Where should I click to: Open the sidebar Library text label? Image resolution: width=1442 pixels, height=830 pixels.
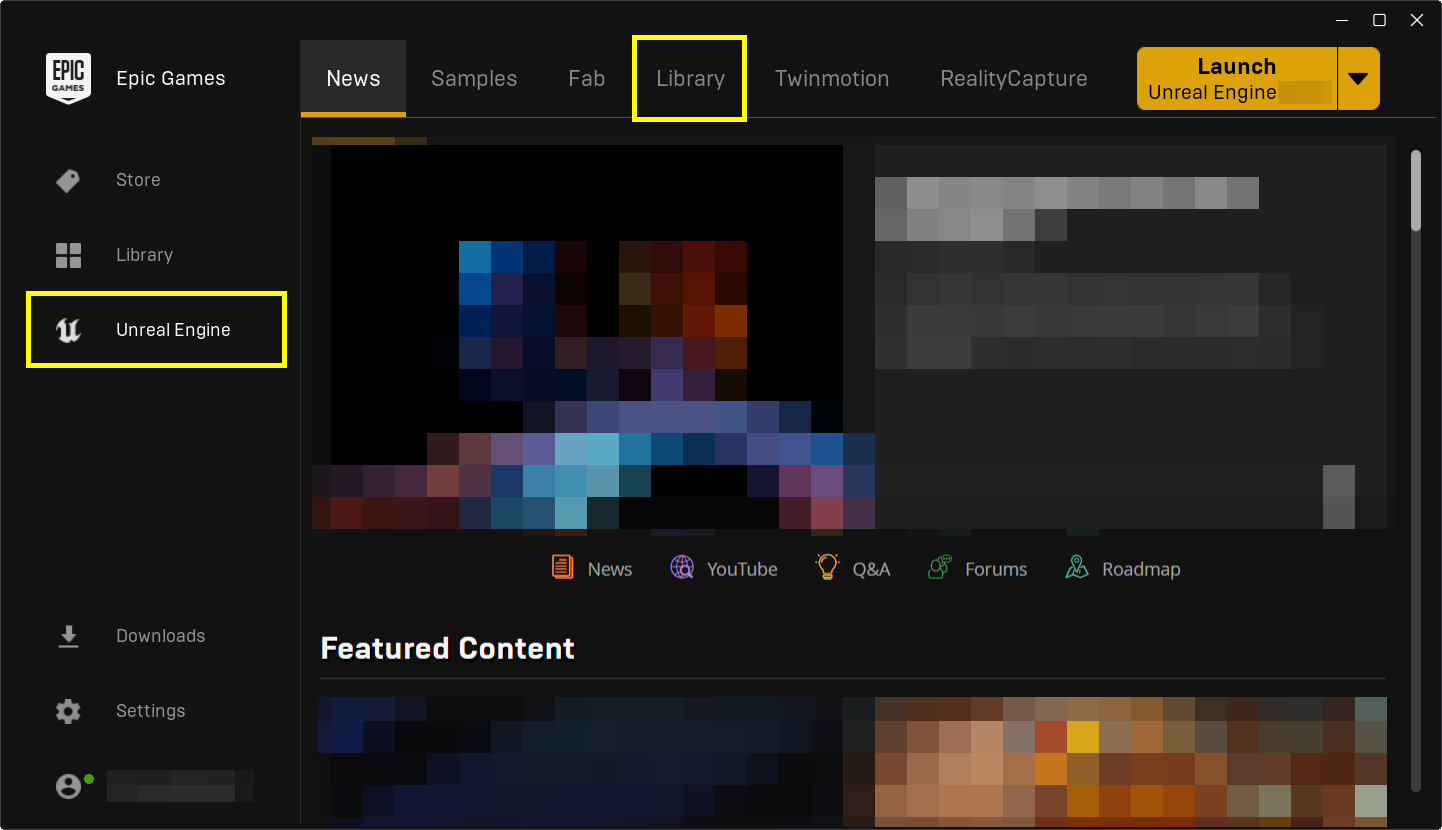145,255
